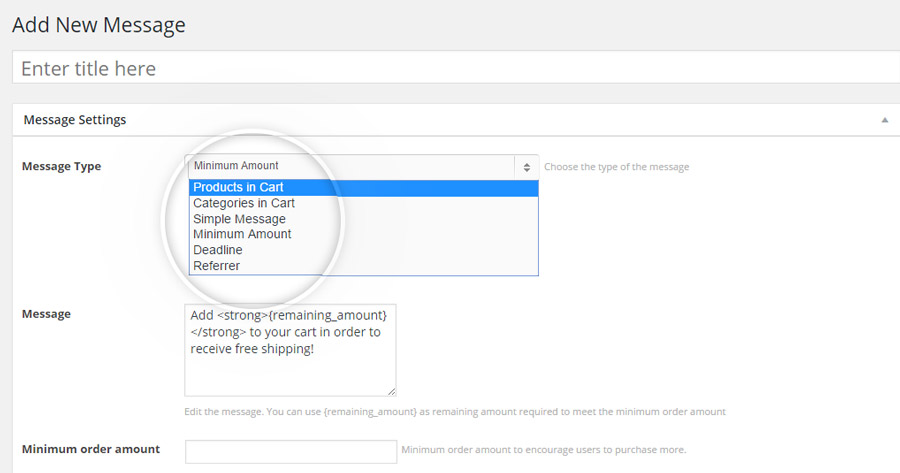The image size is (900, 473).
Task: Click the Add New Message heading
Action: [99, 25]
